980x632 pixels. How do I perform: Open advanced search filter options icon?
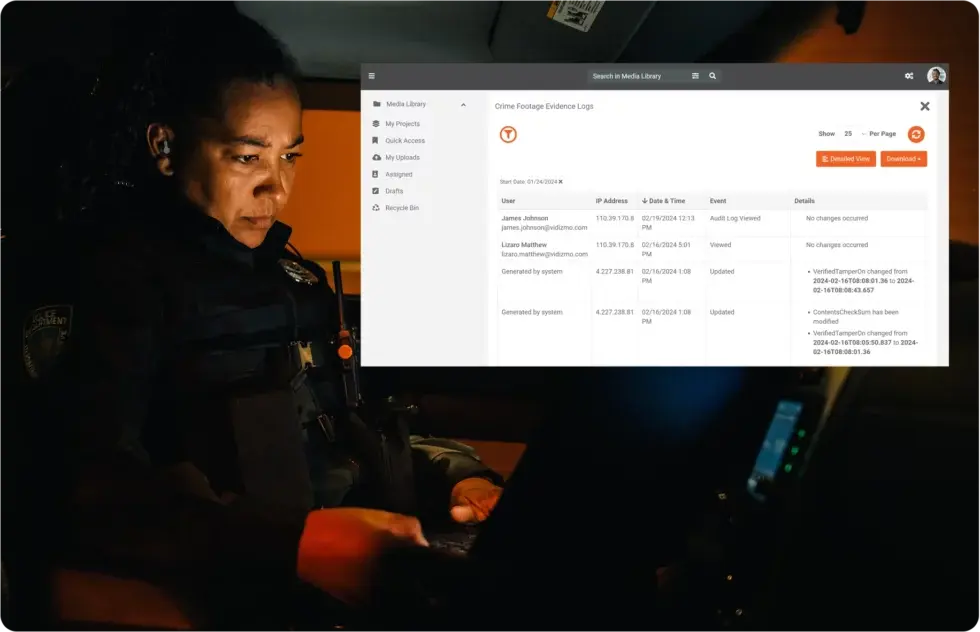(695, 76)
